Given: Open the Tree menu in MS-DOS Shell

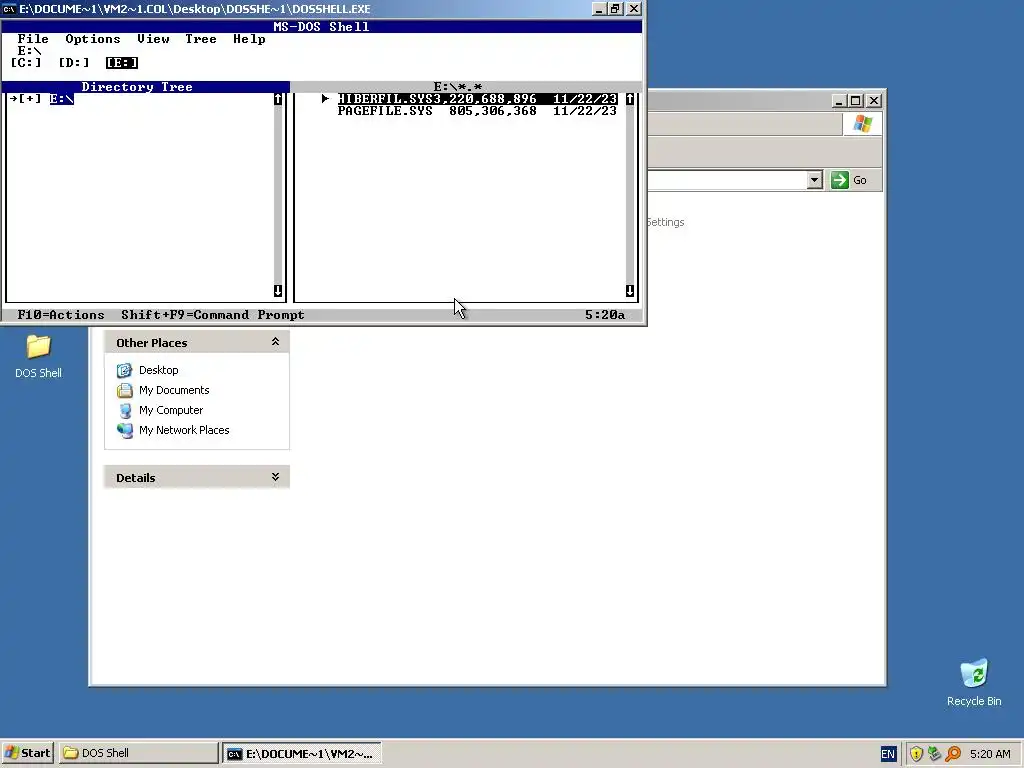Looking at the screenshot, I should click(201, 39).
